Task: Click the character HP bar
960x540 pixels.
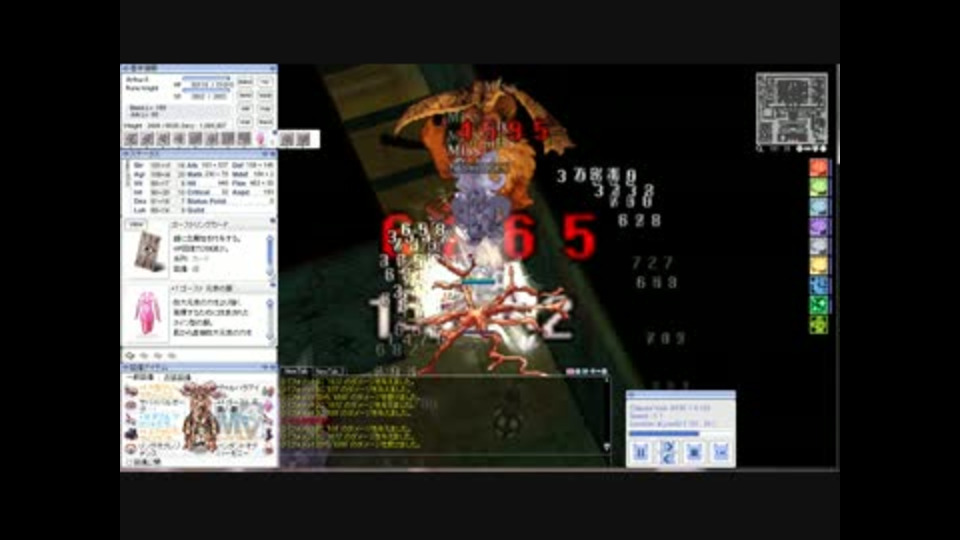Action: [x=206, y=78]
